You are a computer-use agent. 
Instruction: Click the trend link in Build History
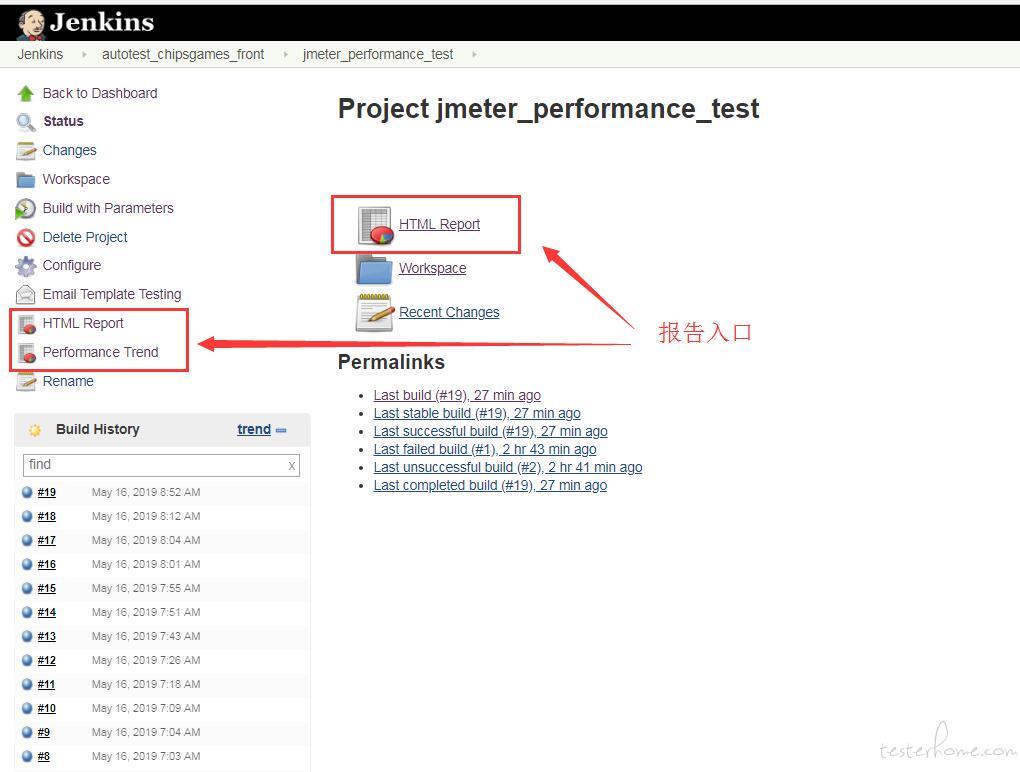pos(254,430)
